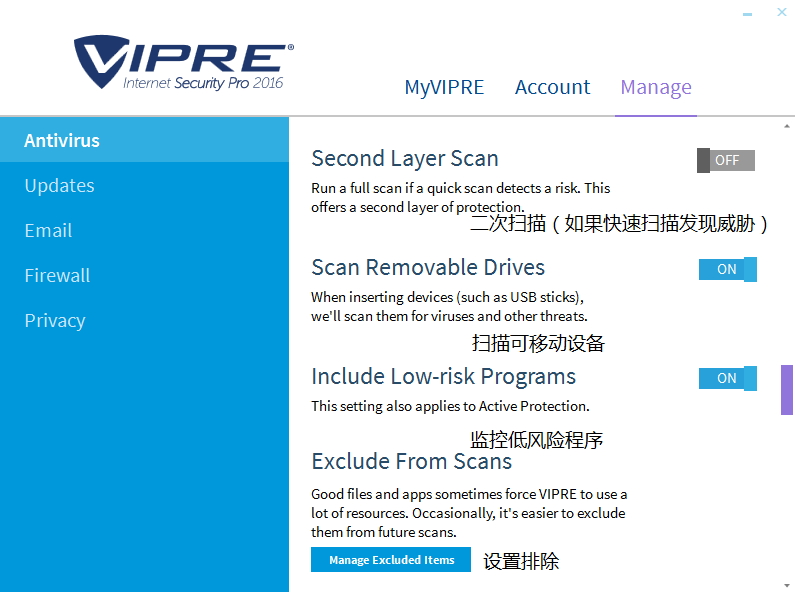795x592 pixels.
Task: Click the VIPRE Internet Security Pro logo
Action: pyautogui.click(x=184, y=65)
